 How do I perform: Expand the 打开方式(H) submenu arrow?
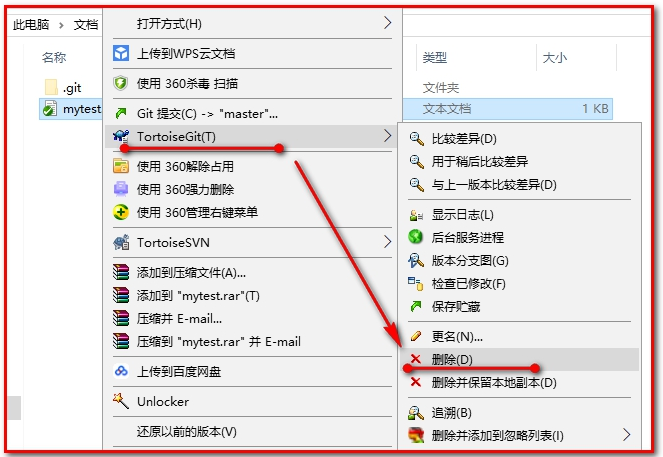(387, 23)
